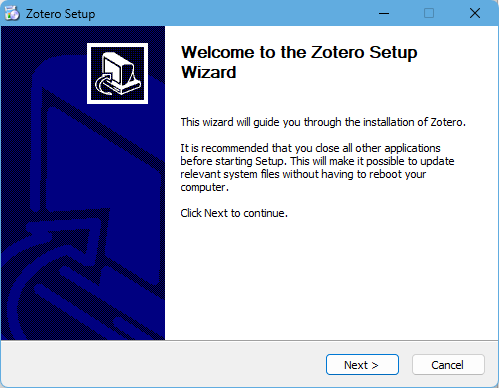The height and width of the screenshot is (388, 499).
Task: Click the Next > button
Action: point(362,365)
